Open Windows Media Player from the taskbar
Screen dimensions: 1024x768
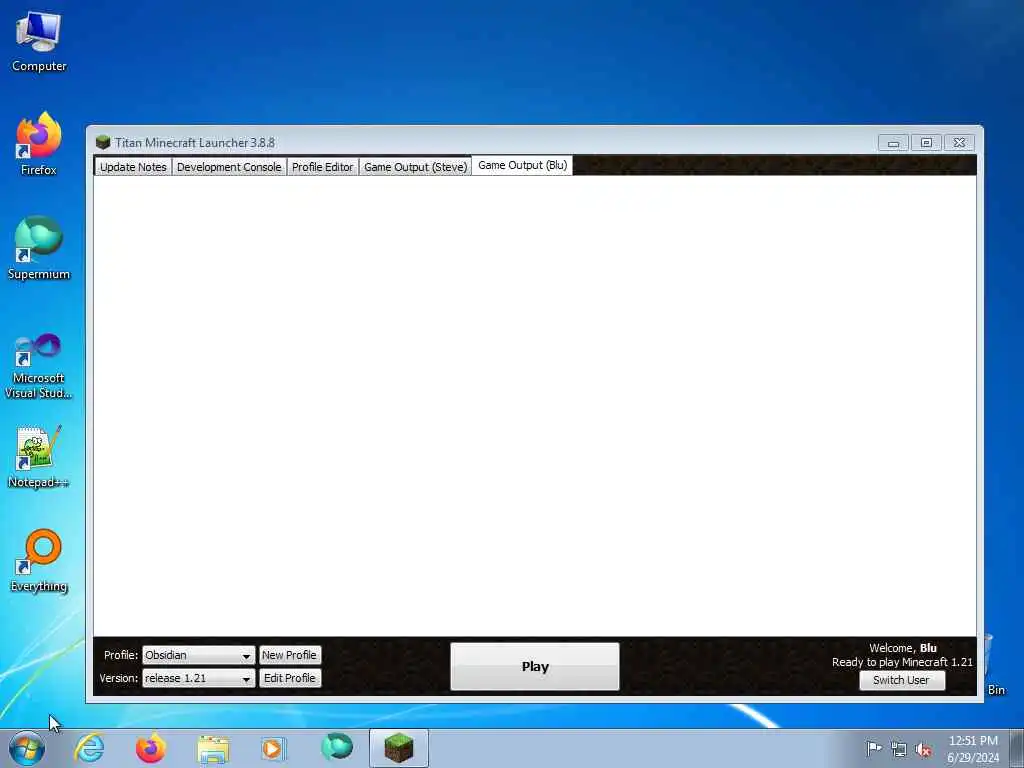tap(274, 748)
